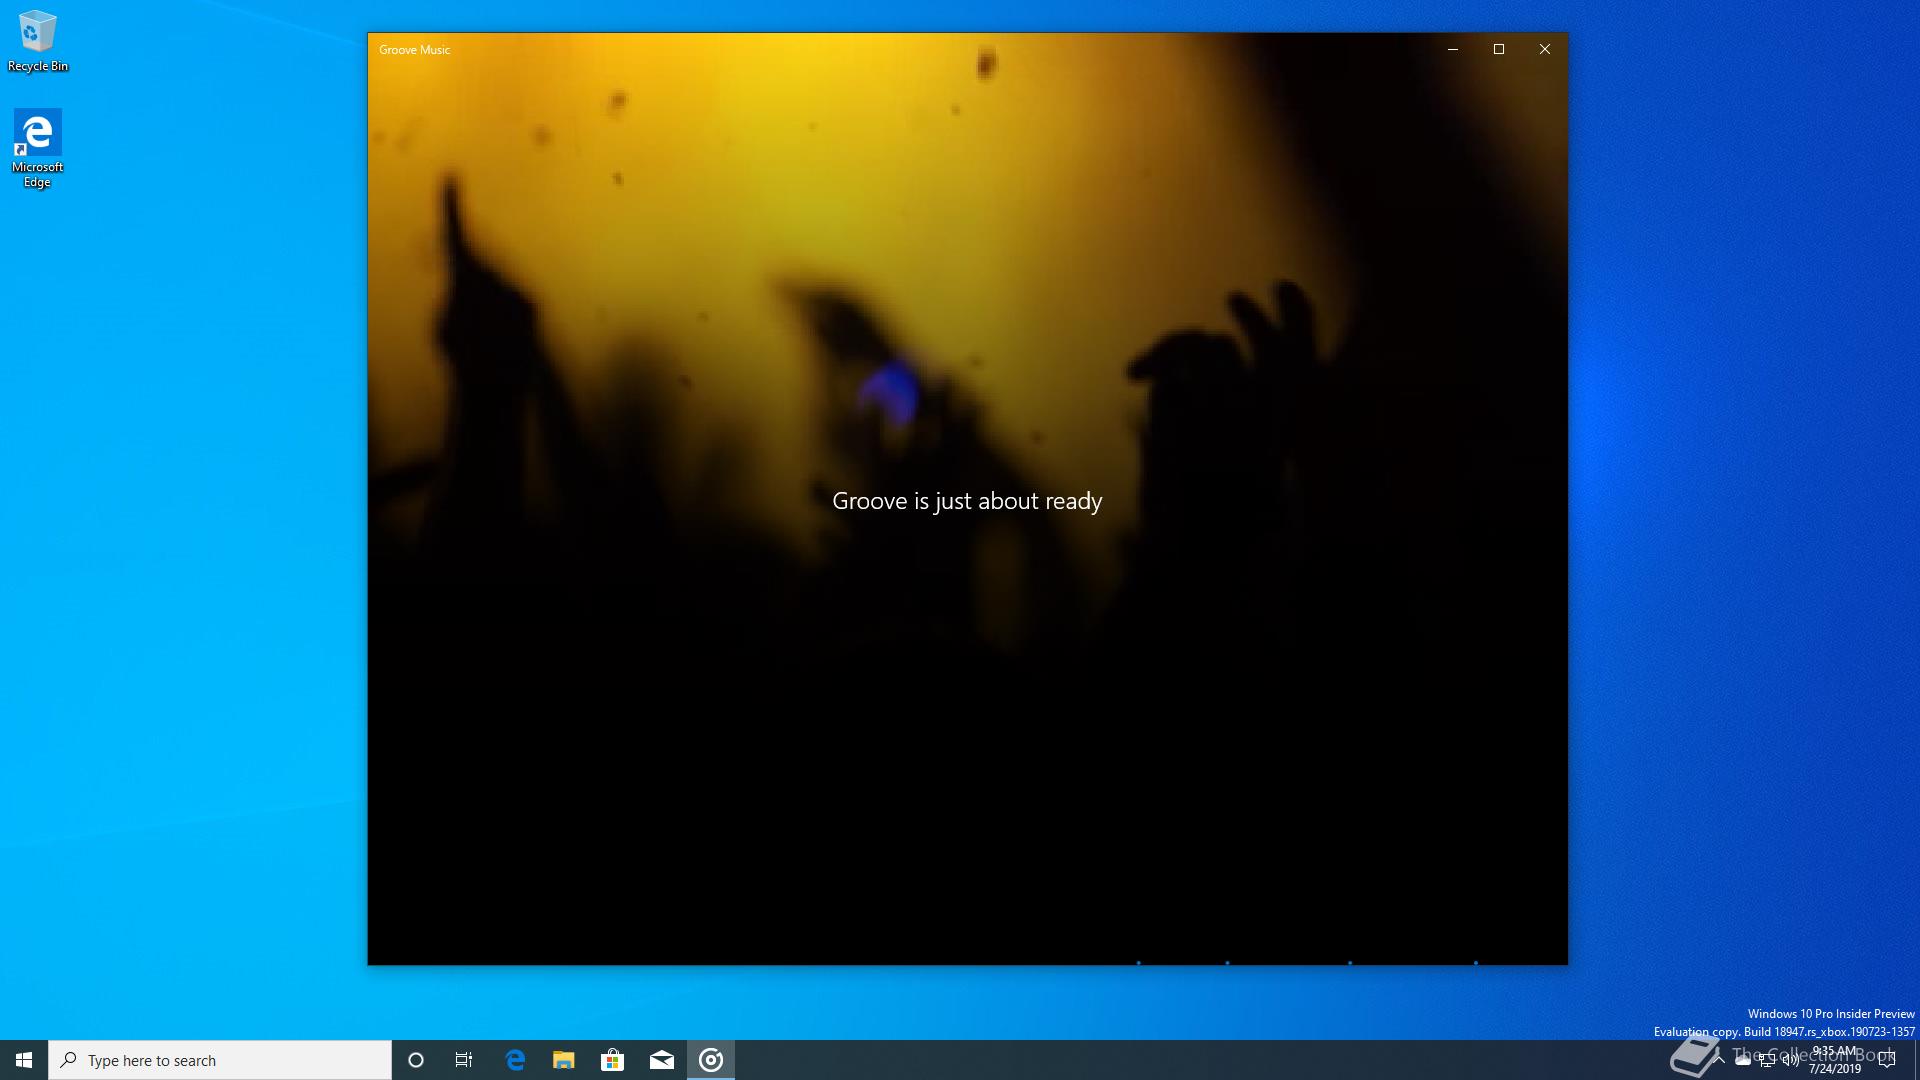Viewport: 1920px width, 1080px height.
Task: Click the Groove Music taskbar icon
Action: 711,1060
